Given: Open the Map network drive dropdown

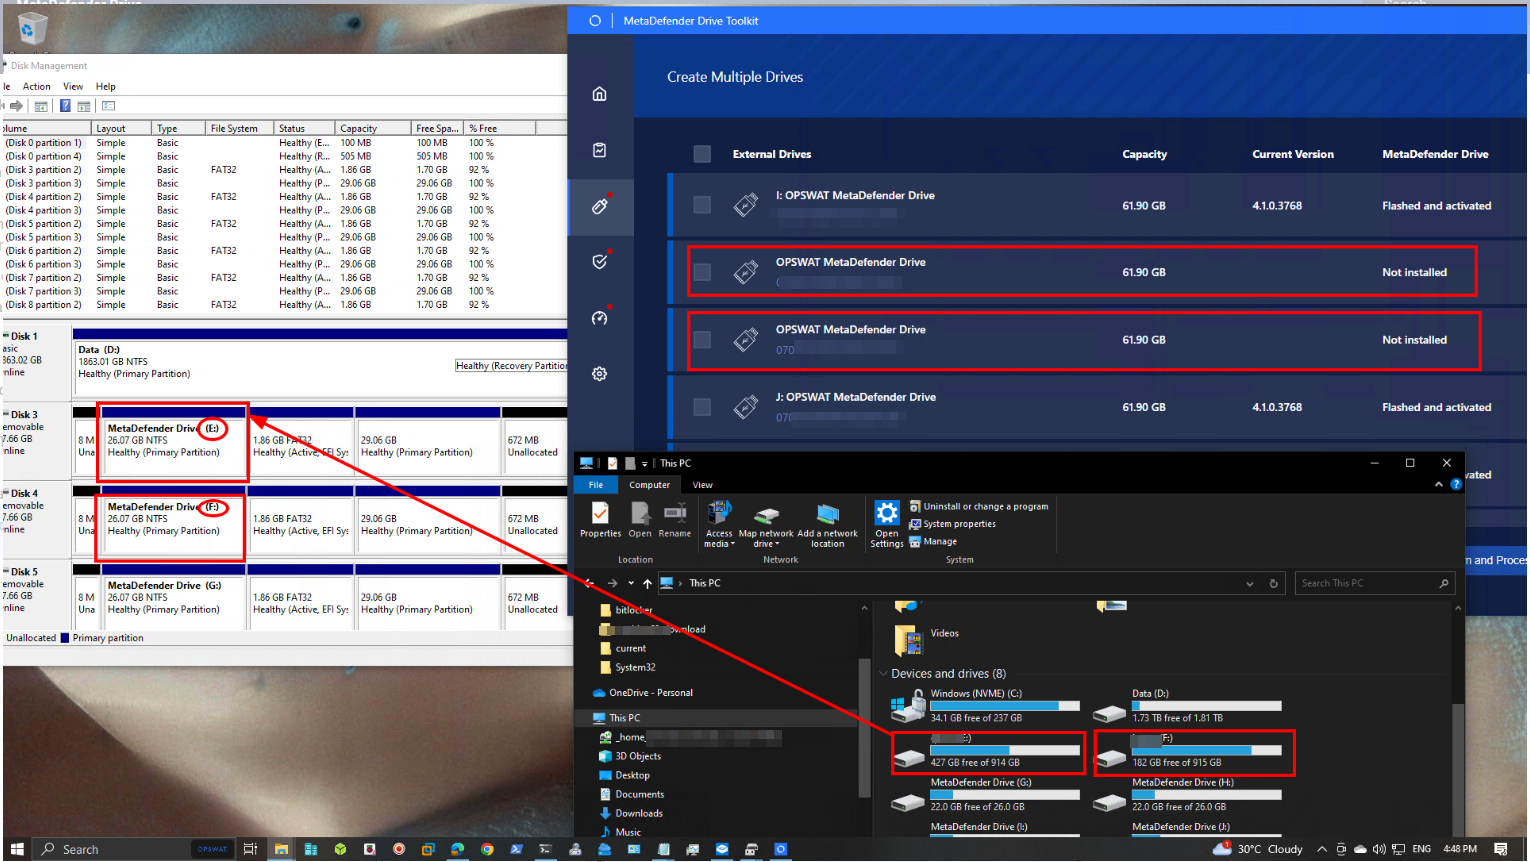Looking at the screenshot, I should pyautogui.click(x=766, y=524).
